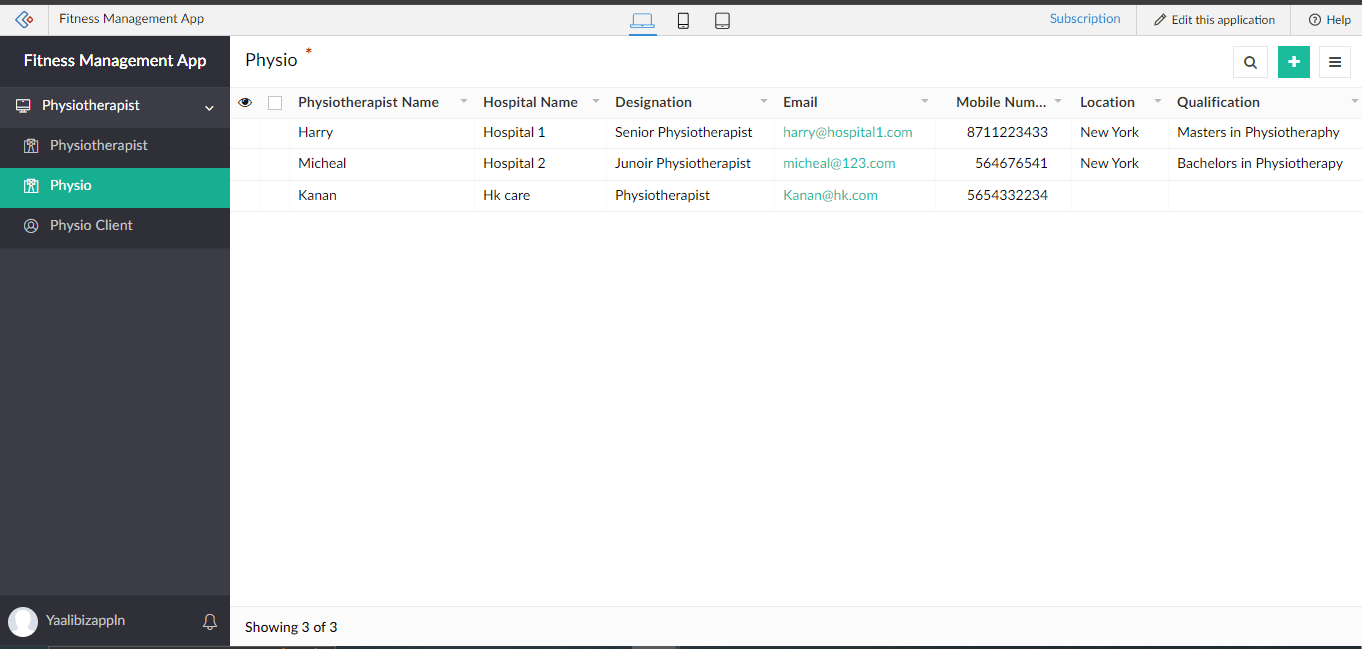Click the Subscription link
1362x649 pixels.
1084,19
